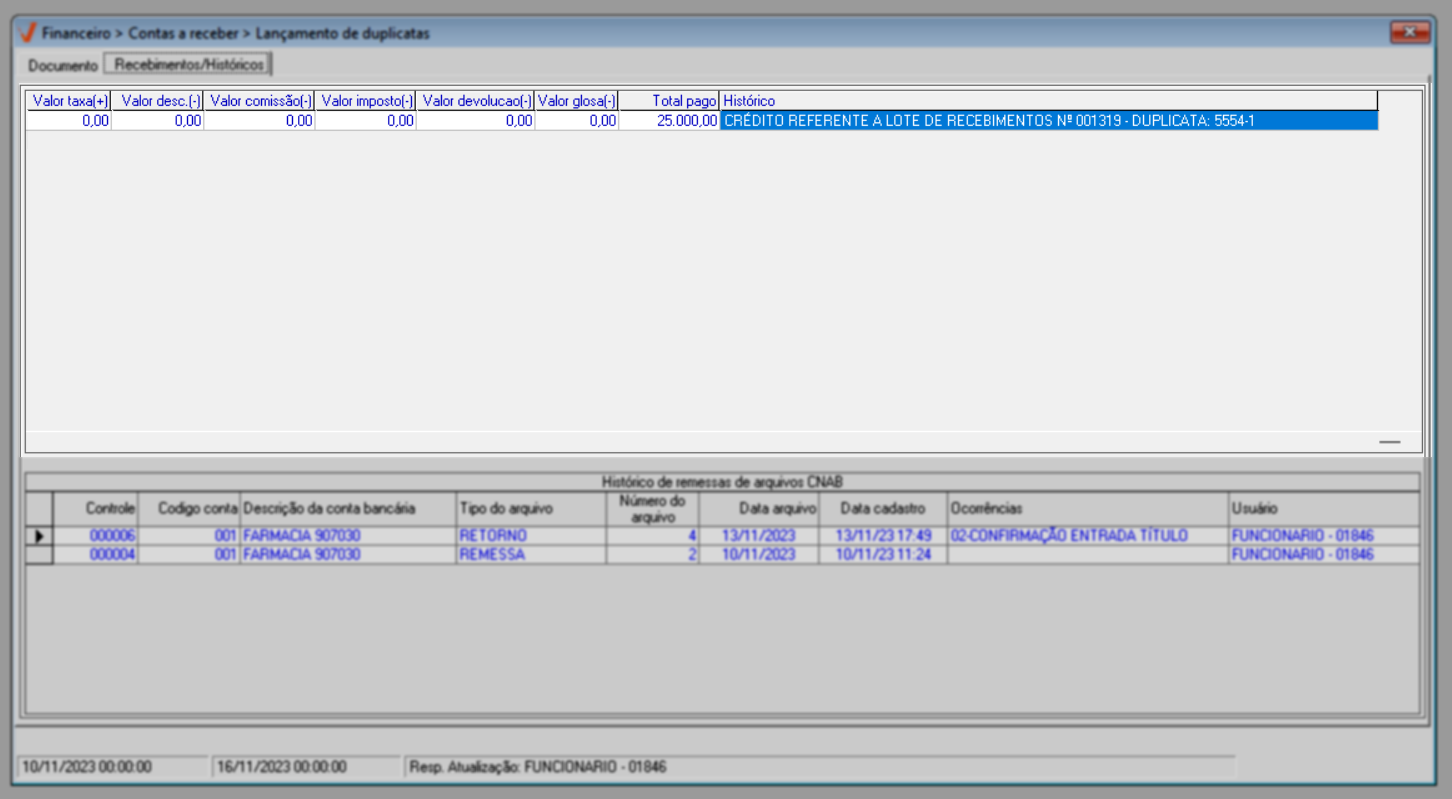Click the 0,00 cell under Valor glosa(-)

[x=577, y=121]
